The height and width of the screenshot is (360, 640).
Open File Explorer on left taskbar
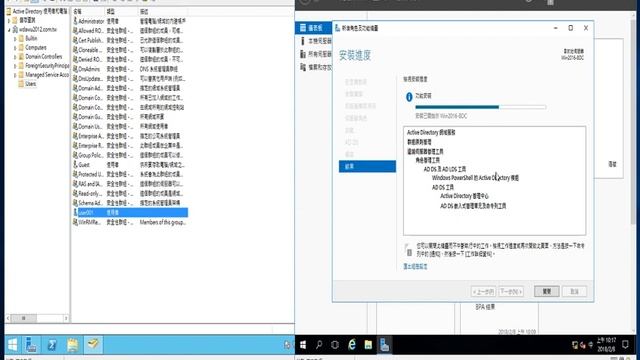coord(73,345)
